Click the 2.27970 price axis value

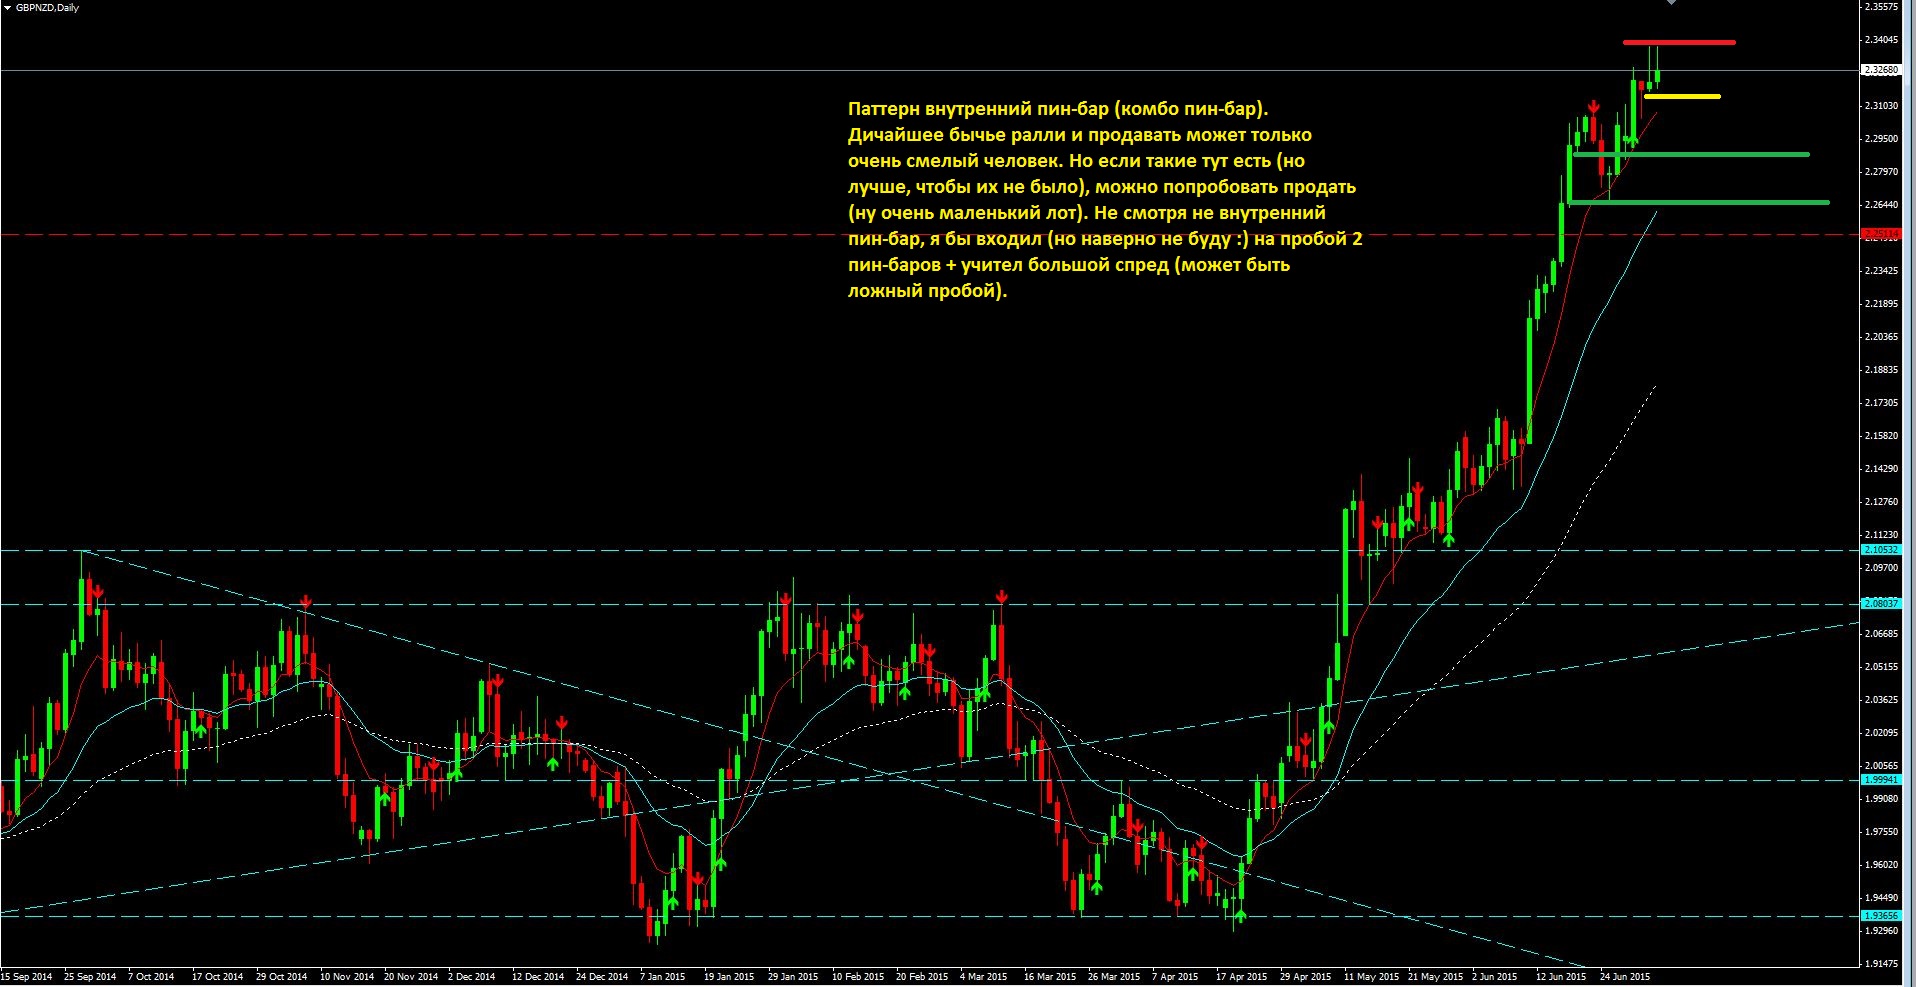1882,172
